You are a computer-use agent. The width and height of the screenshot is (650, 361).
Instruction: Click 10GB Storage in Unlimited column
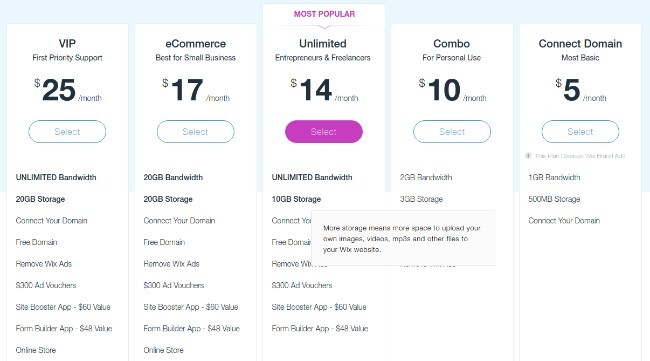(x=296, y=199)
